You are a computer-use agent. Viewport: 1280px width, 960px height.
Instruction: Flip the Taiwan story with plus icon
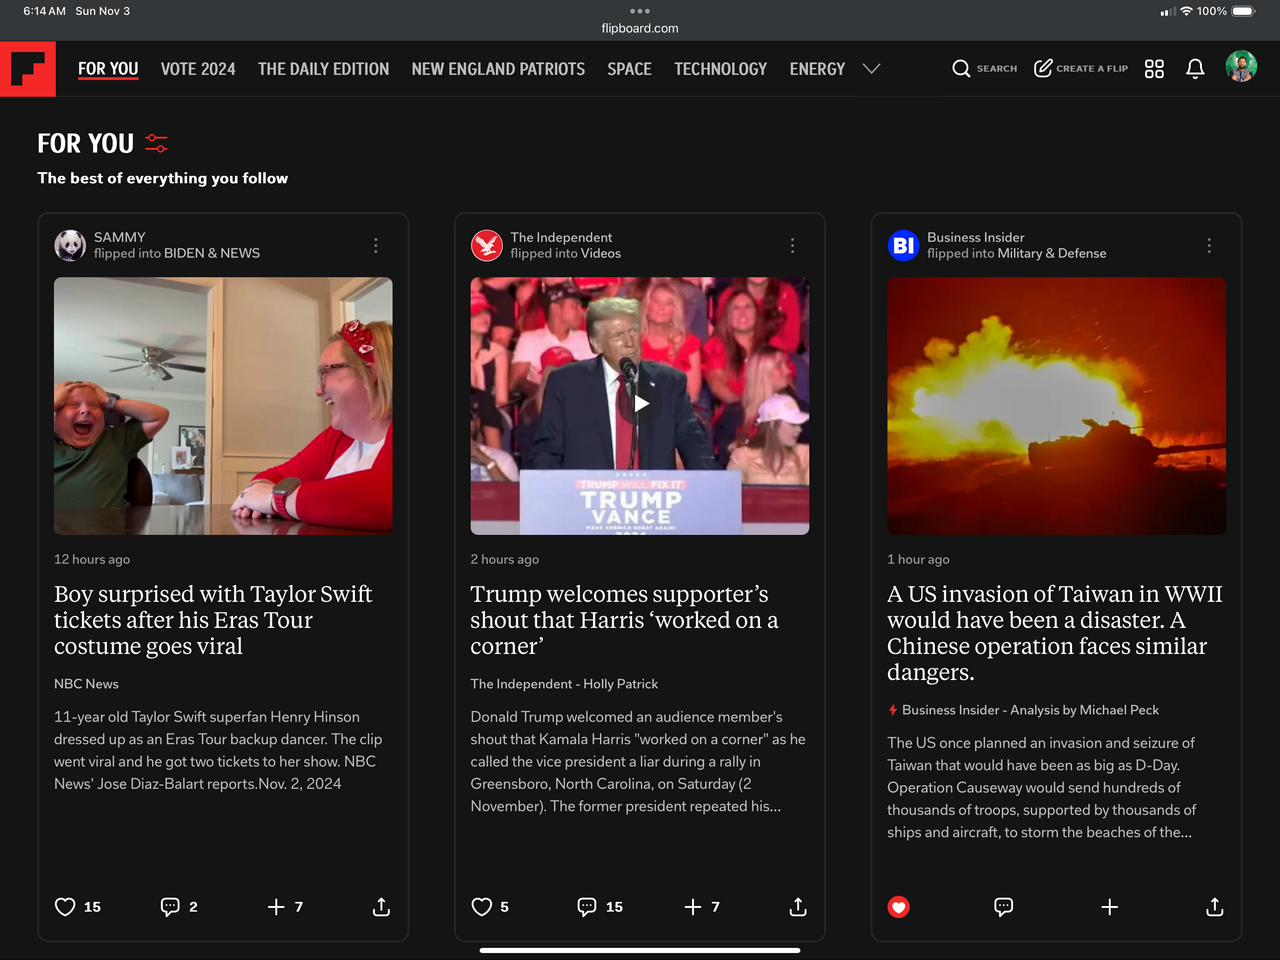coord(1110,907)
